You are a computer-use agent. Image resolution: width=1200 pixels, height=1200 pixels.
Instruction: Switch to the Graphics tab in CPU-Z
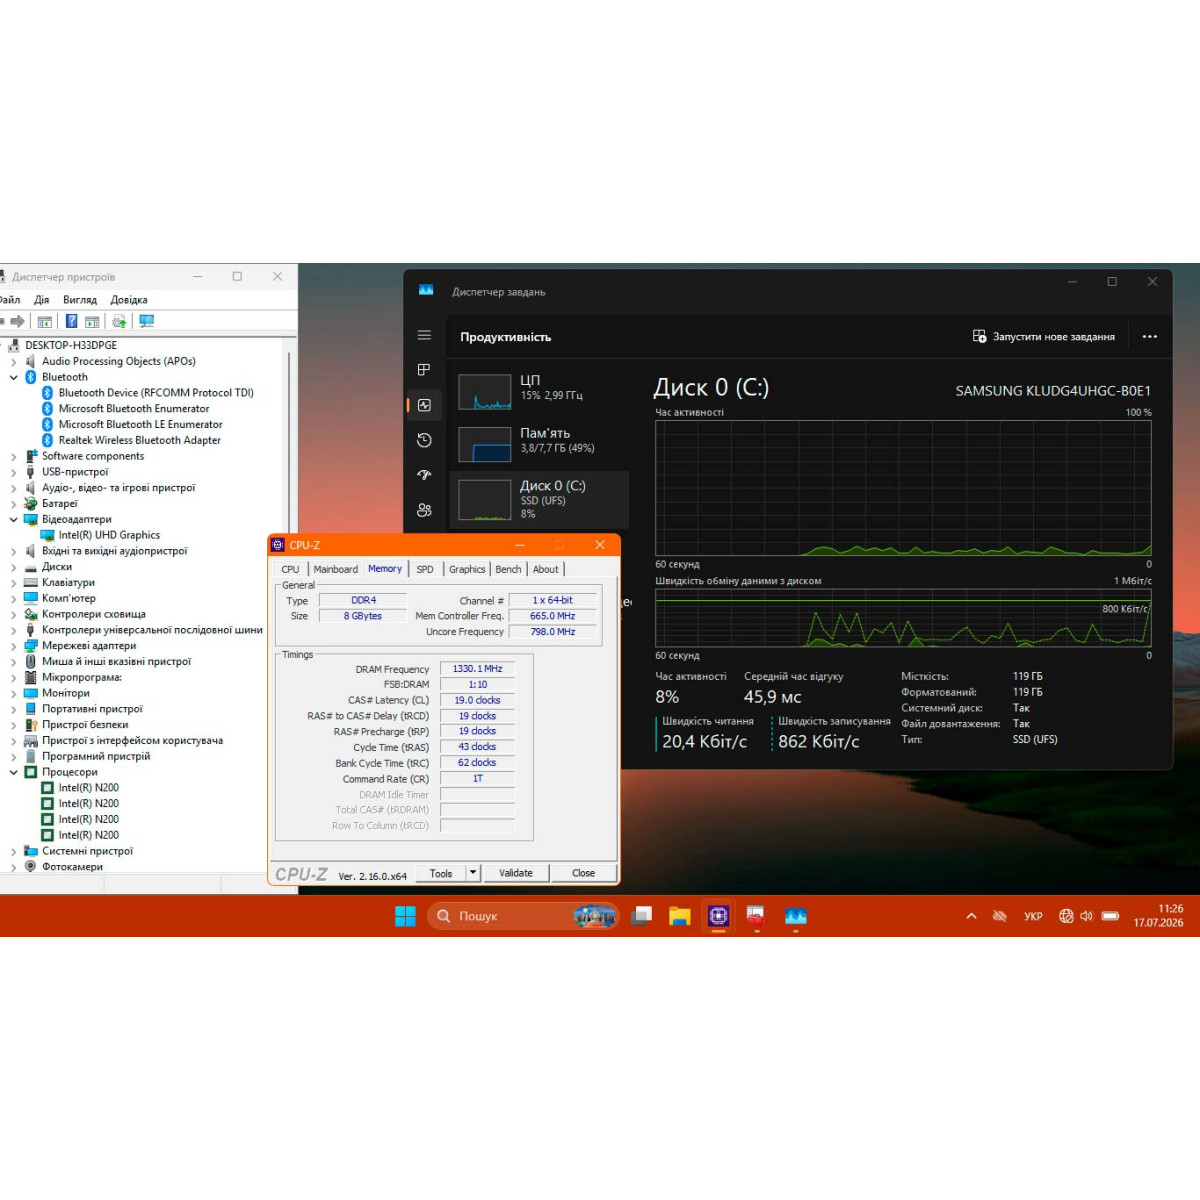[x=467, y=569]
